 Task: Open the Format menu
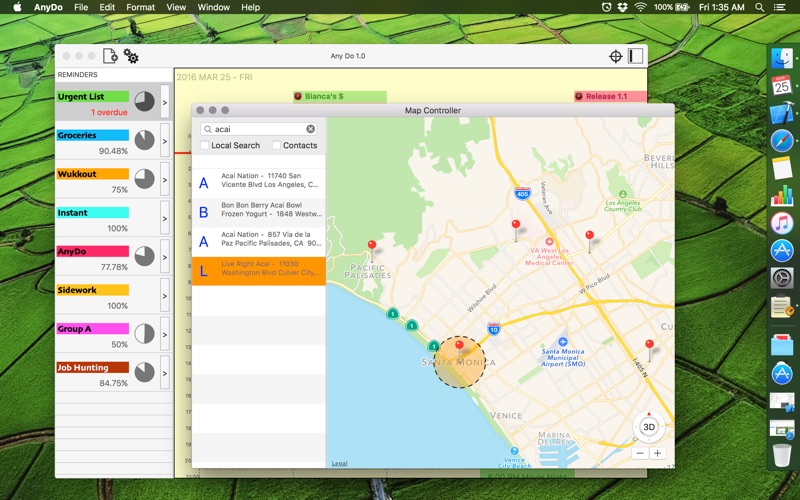click(140, 7)
